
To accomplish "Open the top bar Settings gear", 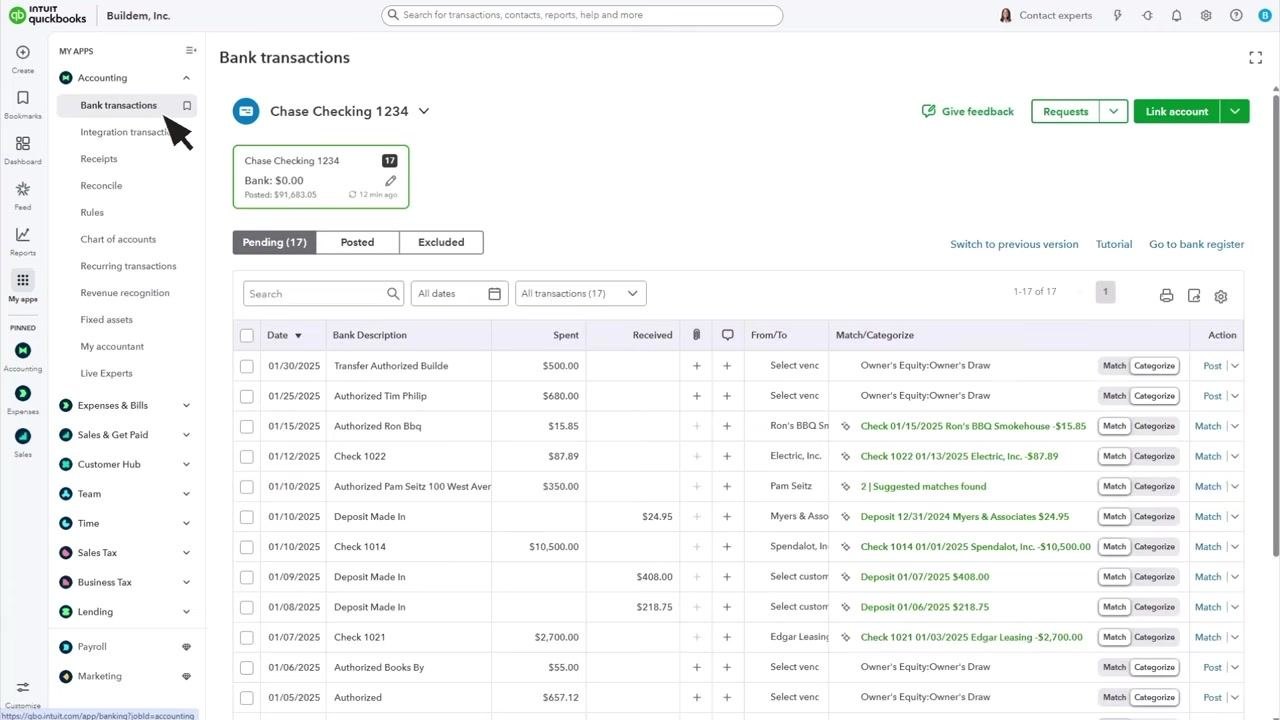I will (x=1206, y=16).
